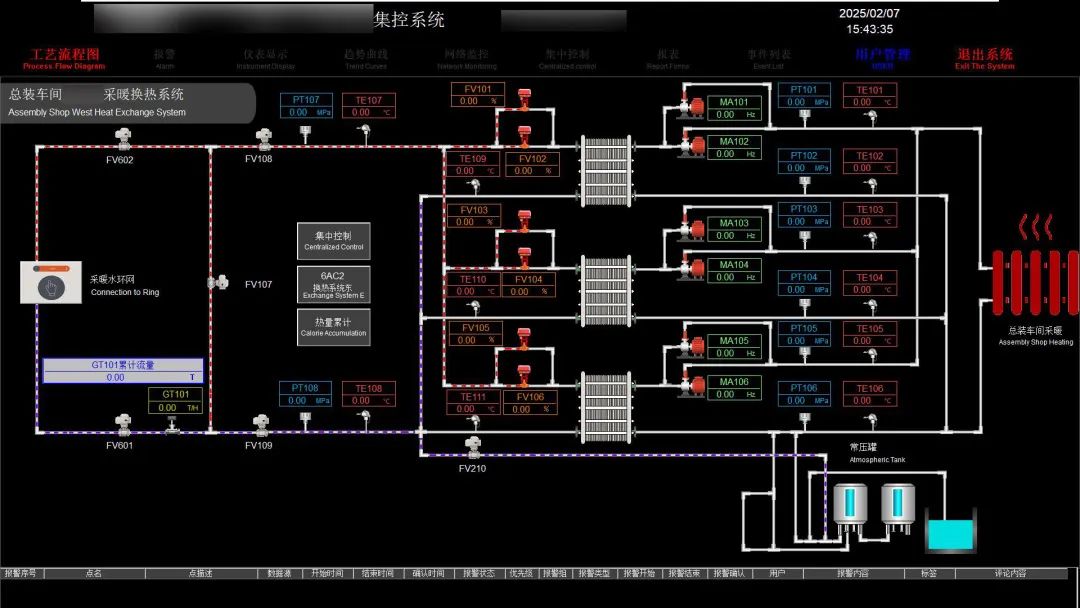Click Exit The System
The image size is (1080, 608).
[984, 59]
